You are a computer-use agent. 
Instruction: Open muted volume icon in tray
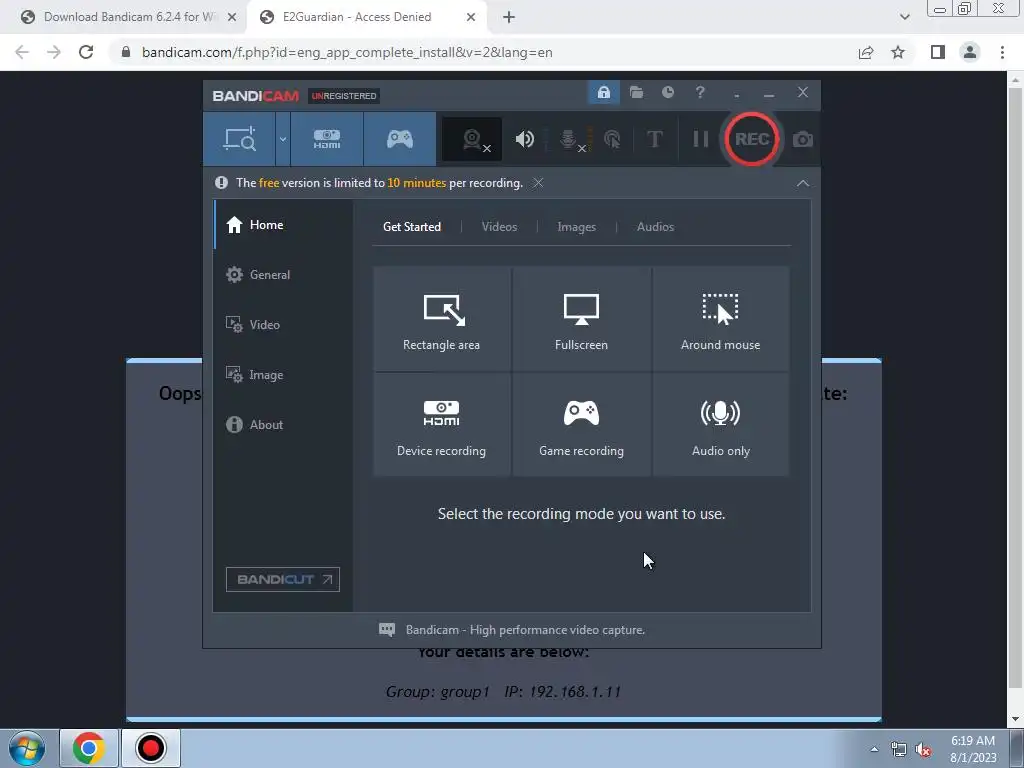pos(923,749)
